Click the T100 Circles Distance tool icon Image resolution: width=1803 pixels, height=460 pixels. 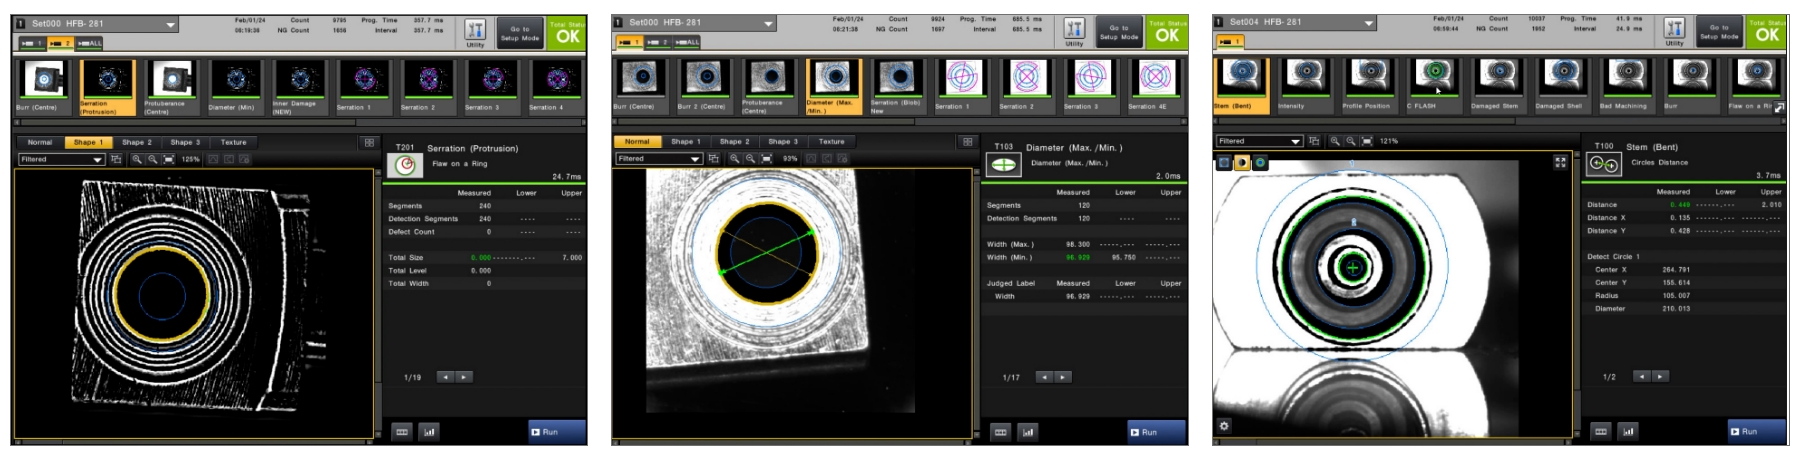pyautogui.click(x=1603, y=164)
